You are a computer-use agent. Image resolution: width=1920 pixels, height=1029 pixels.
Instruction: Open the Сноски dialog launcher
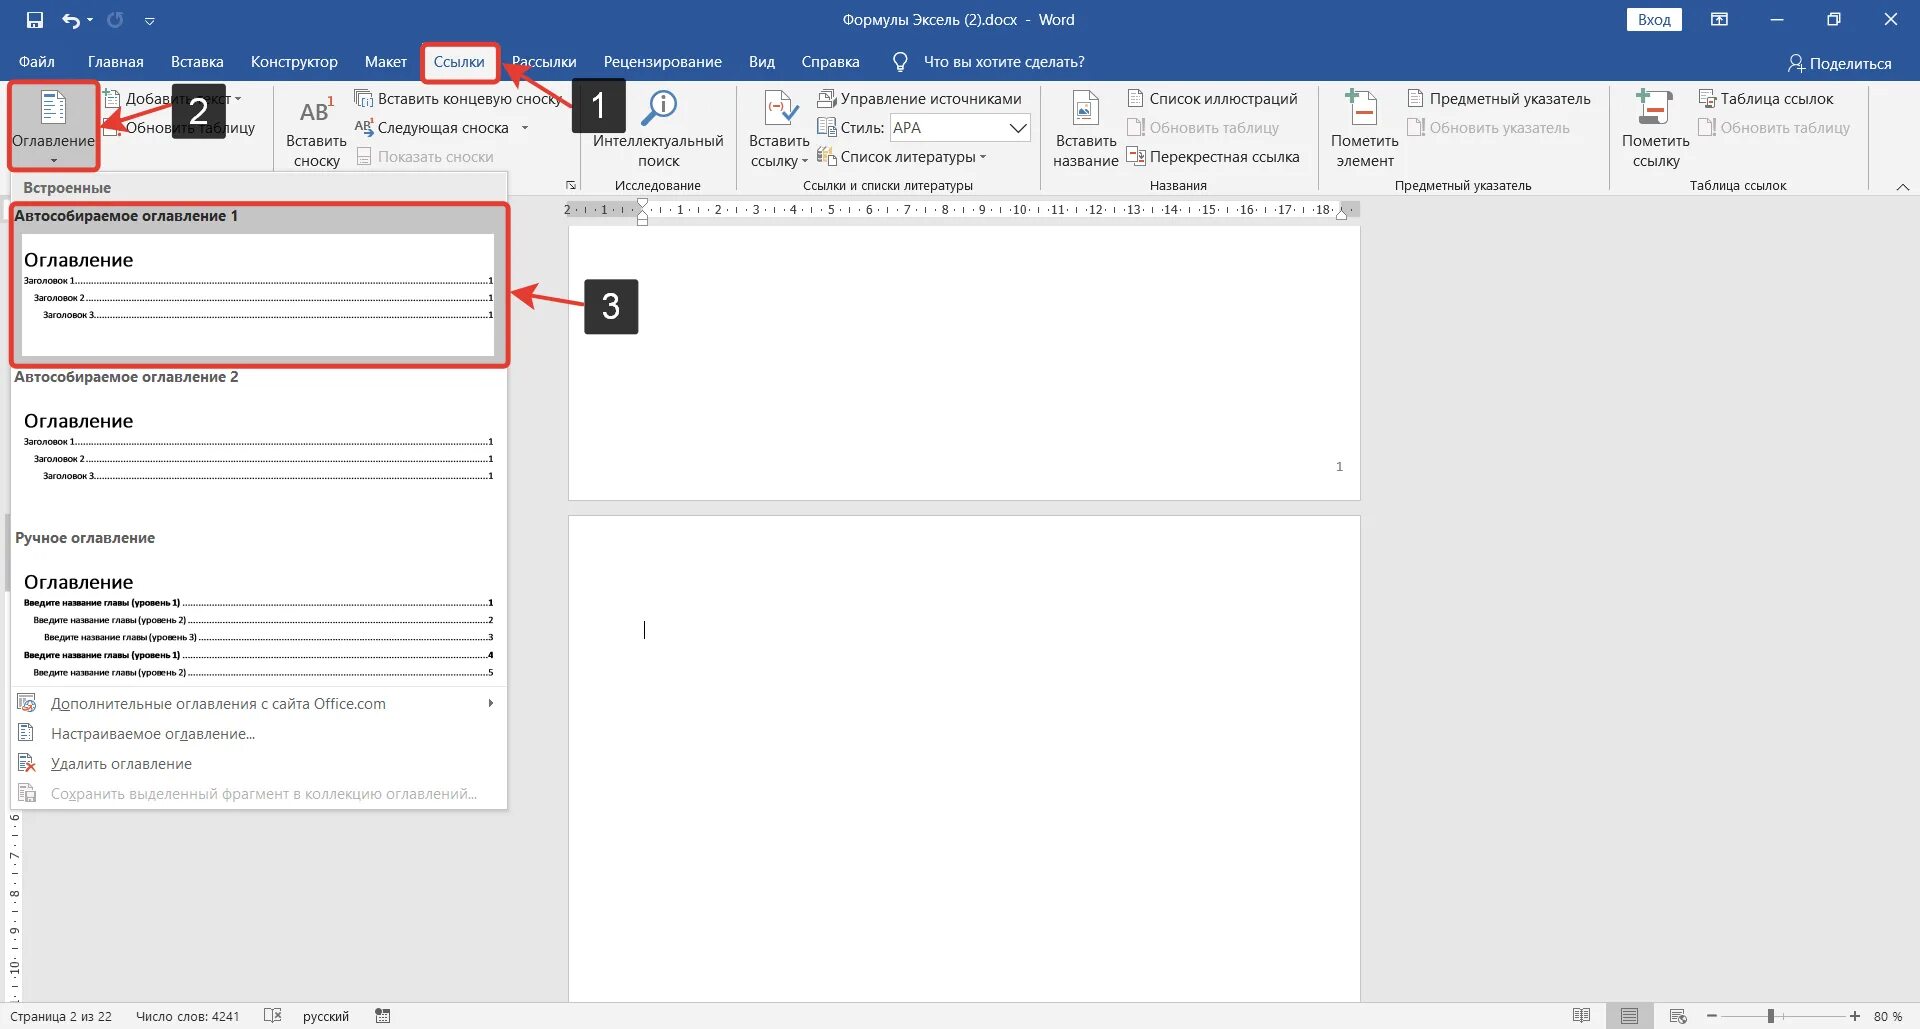(571, 185)
